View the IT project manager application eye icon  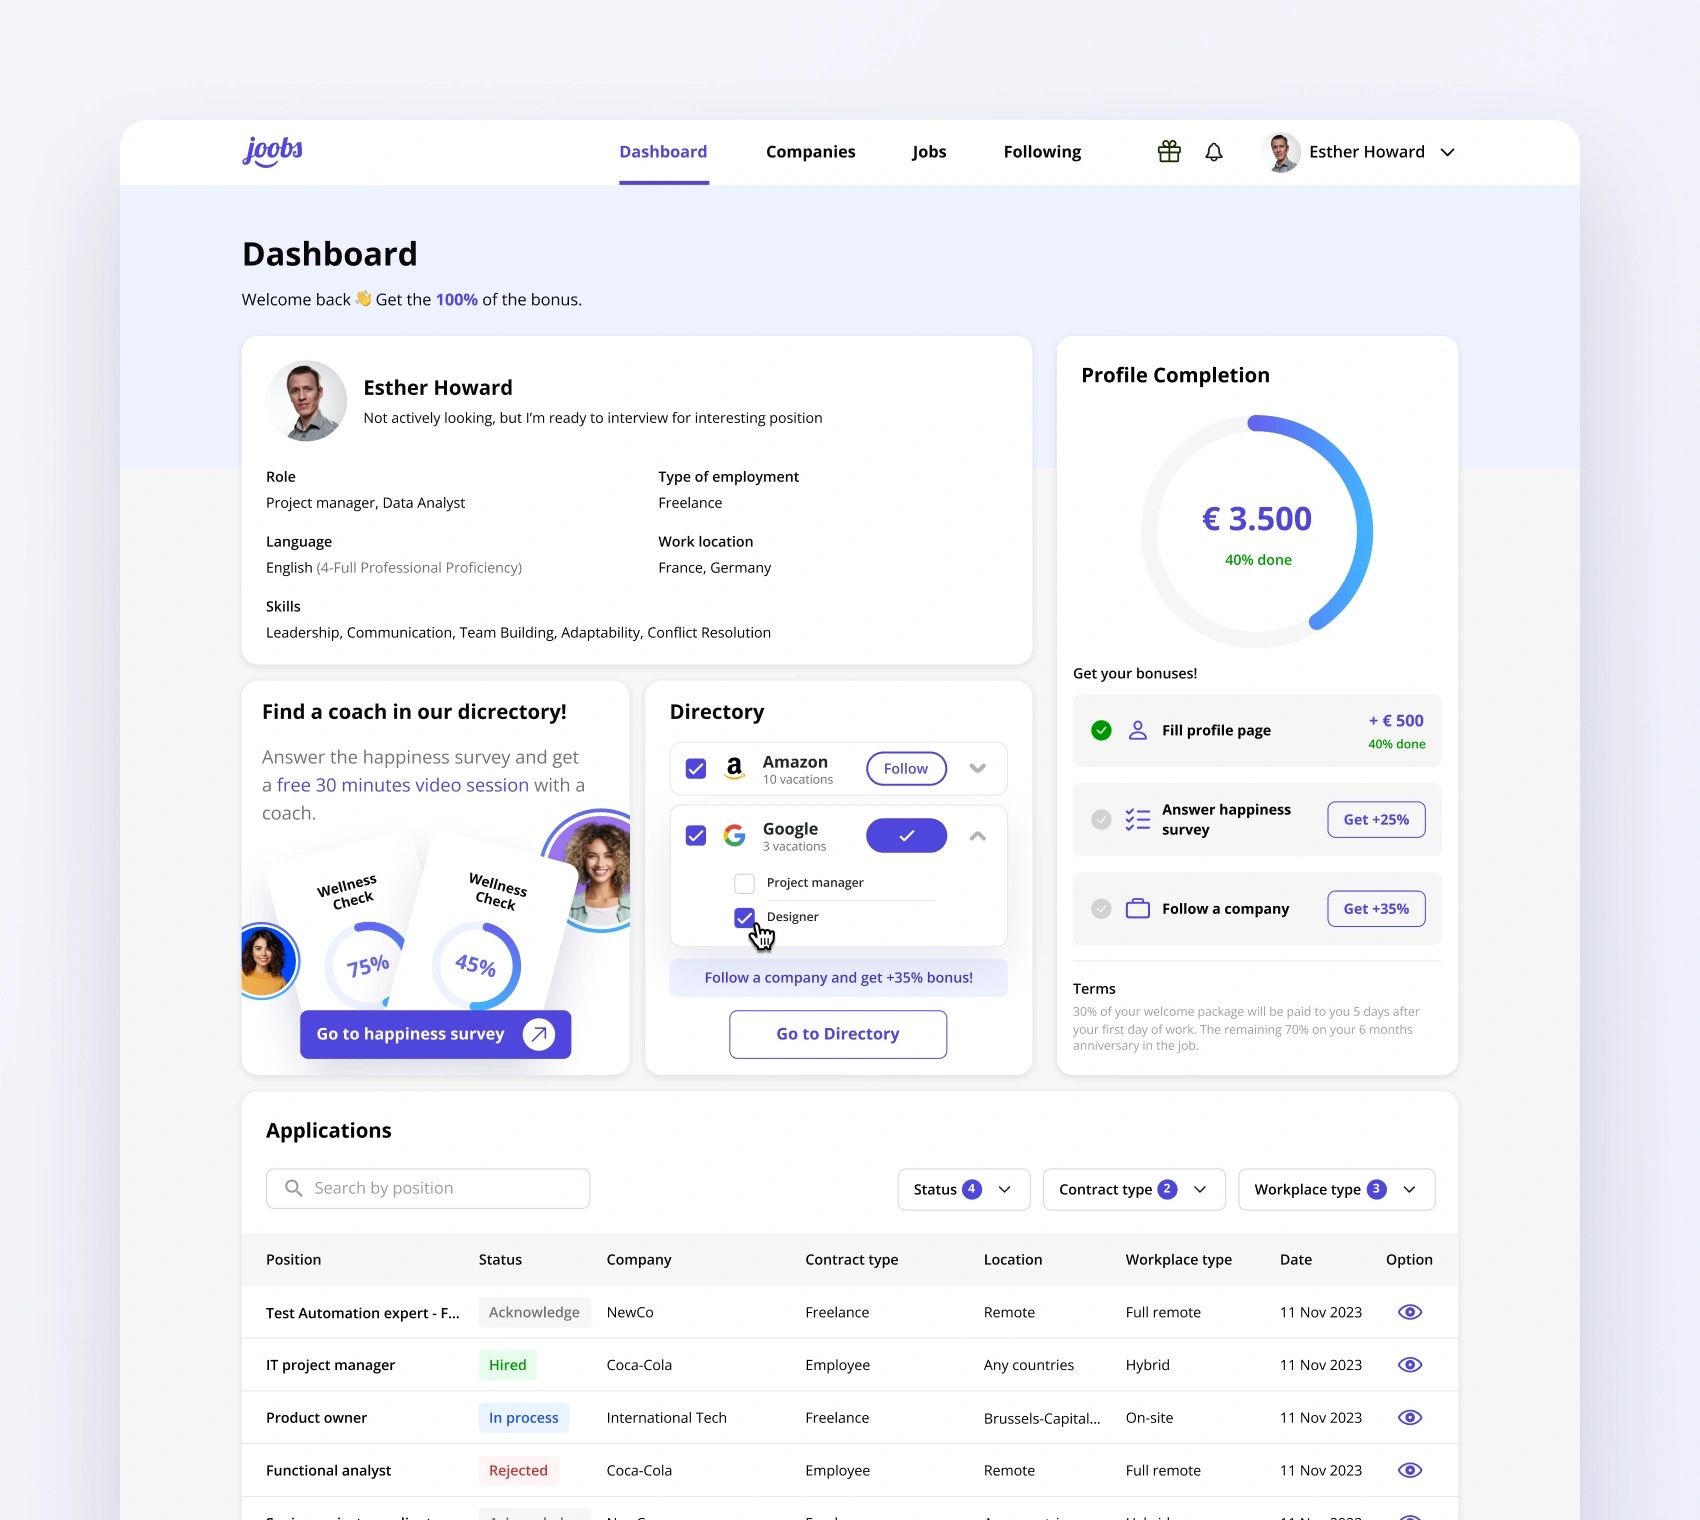(x=1410, y=1365)
